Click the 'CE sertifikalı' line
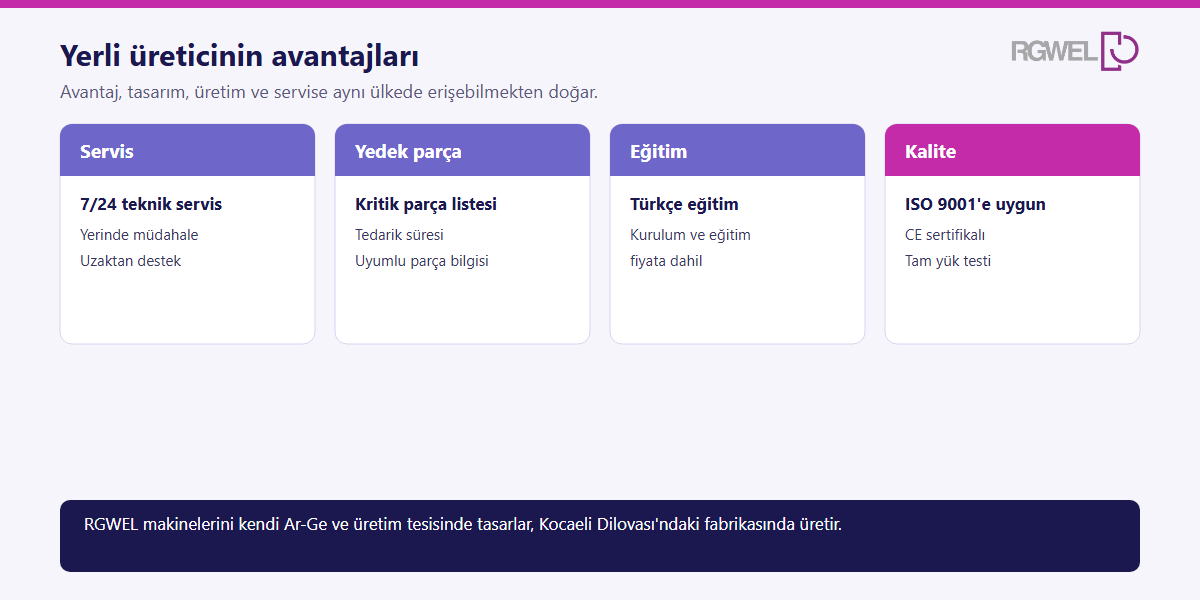The width and height of the screenshot is (1200, 600). coord(945,235)
